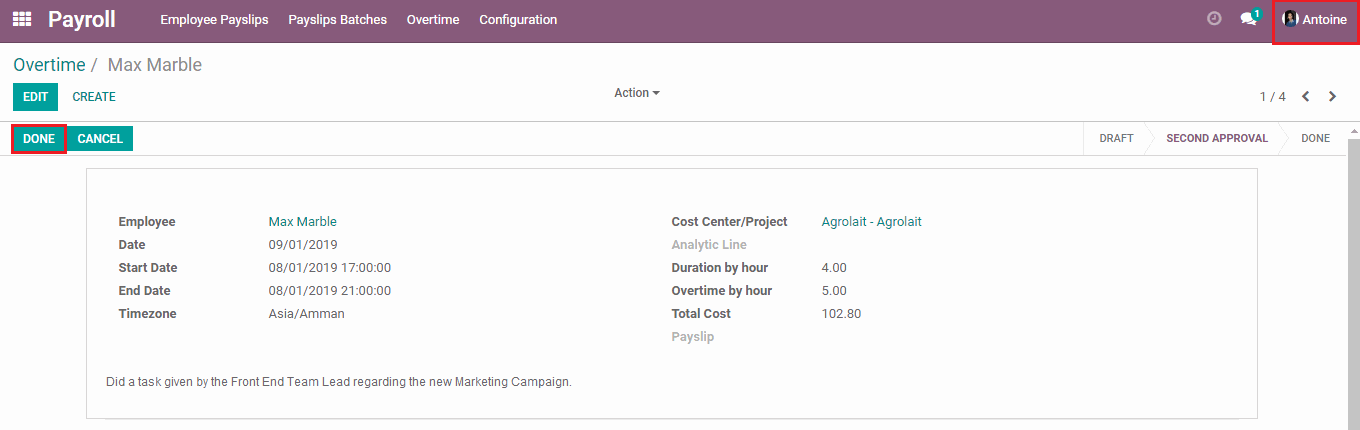
Task: Click the Total Cost label
Action: tap(701, 314)
